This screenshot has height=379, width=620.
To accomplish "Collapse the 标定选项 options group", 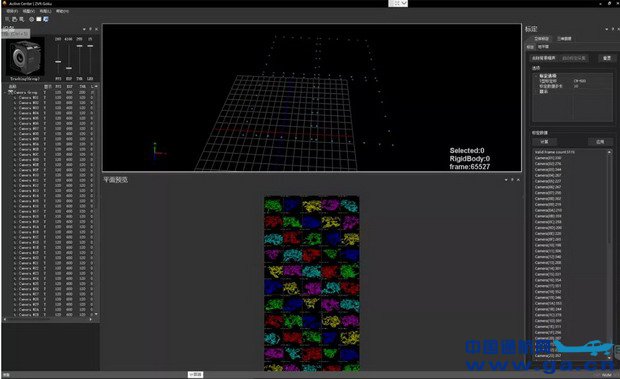I will click(536, 75).
